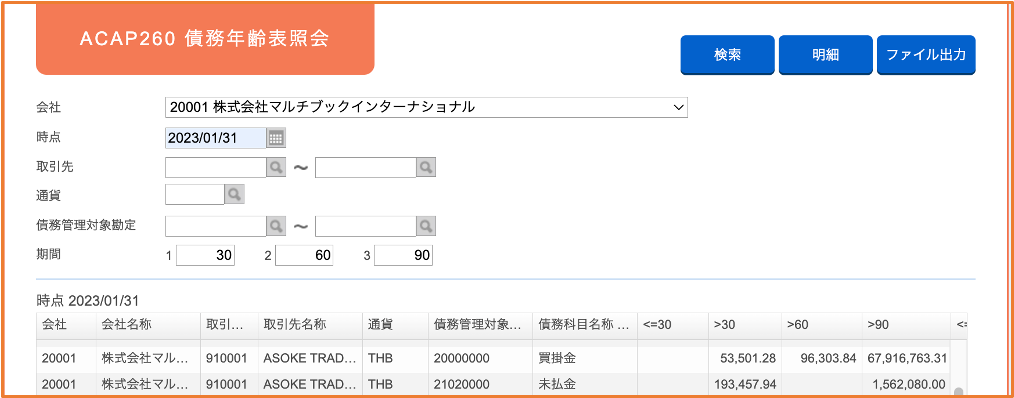Focus the 時点 date field 2023/01/31
This screenshot has width=1014, height=398.
[x=216, y=137]
